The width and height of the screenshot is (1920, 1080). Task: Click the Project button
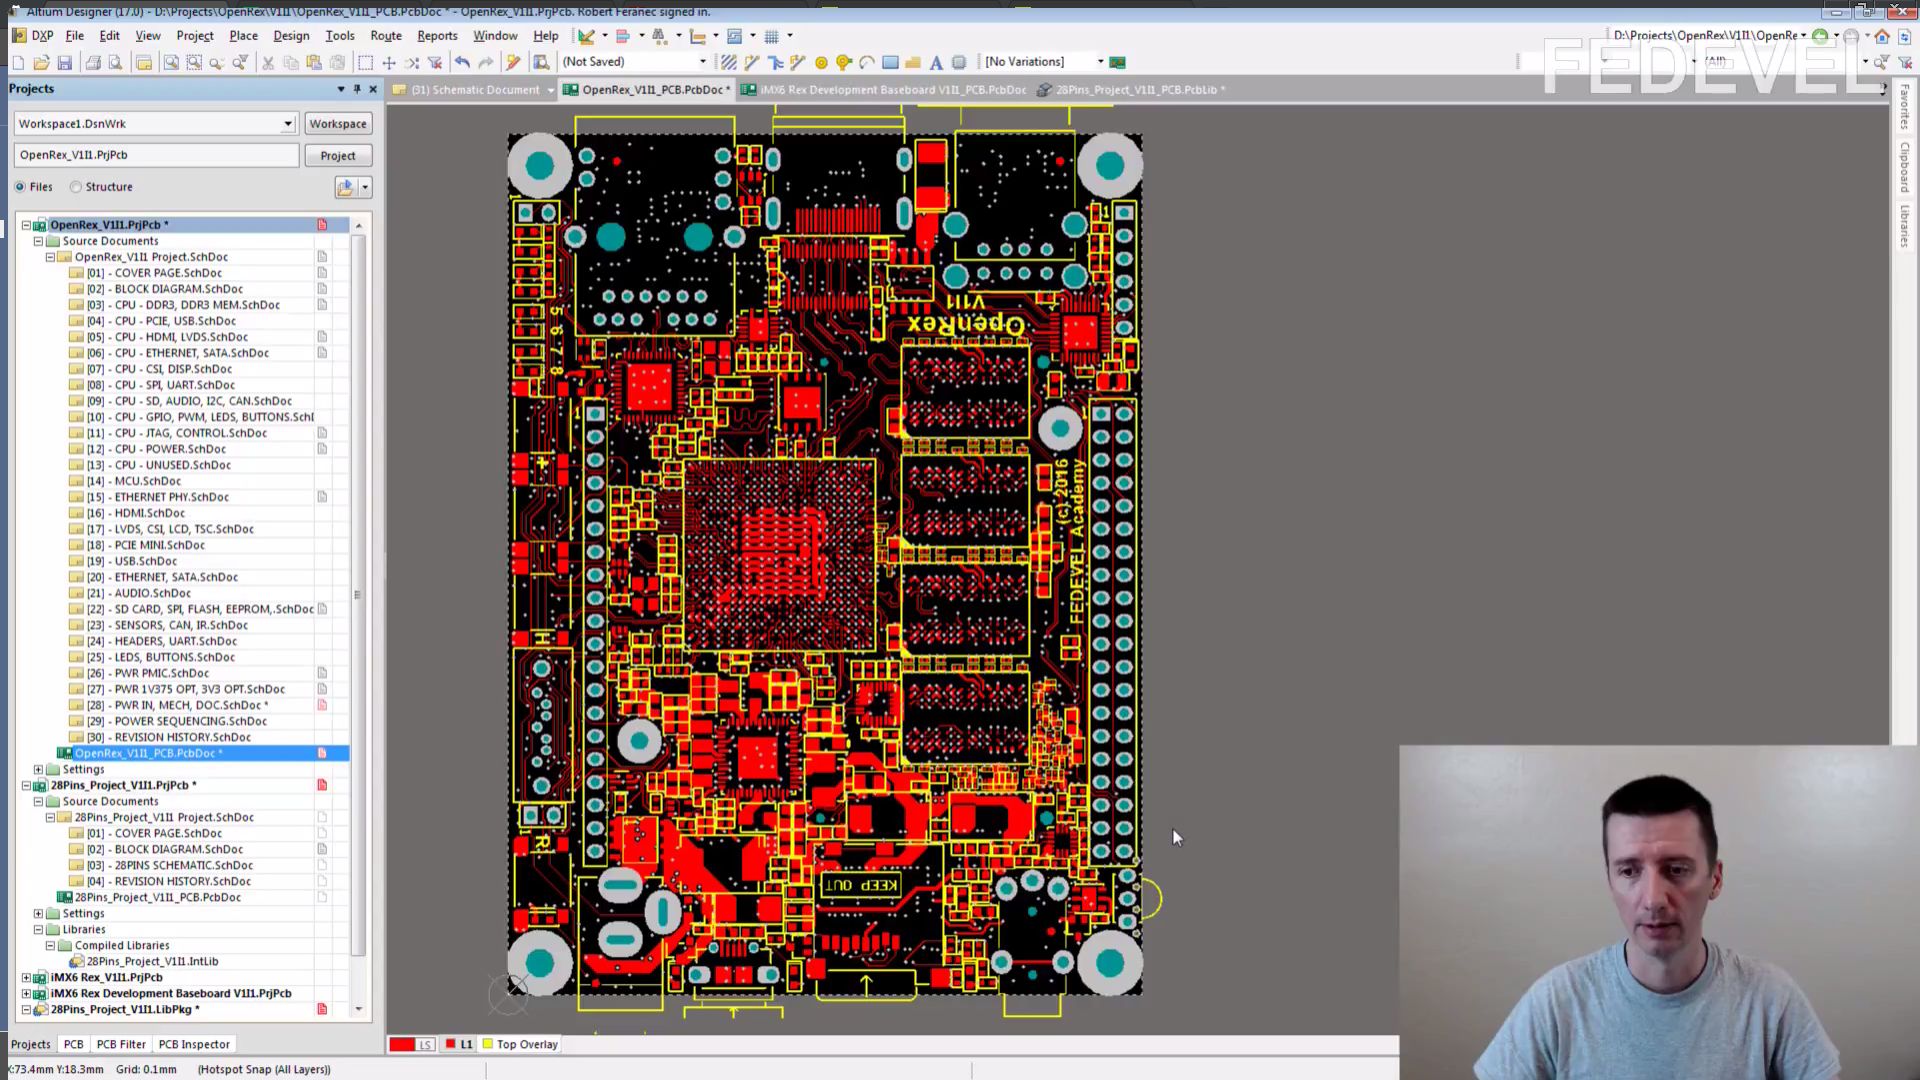pos(337,156)
